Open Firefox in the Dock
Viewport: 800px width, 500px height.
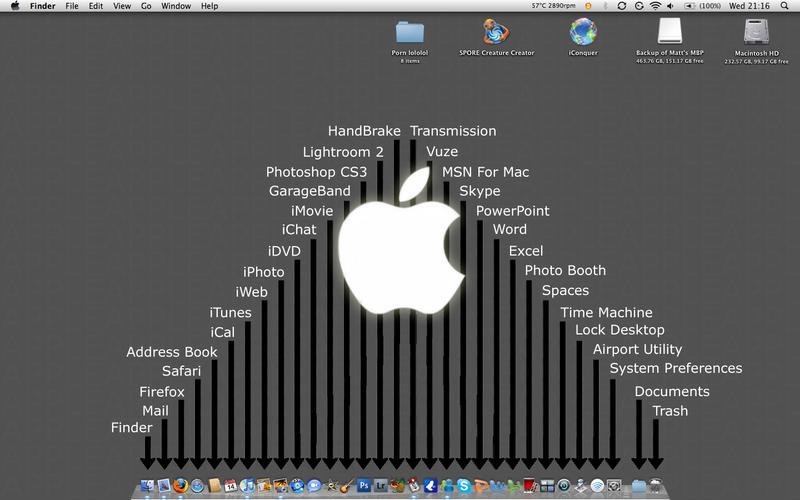181,485
